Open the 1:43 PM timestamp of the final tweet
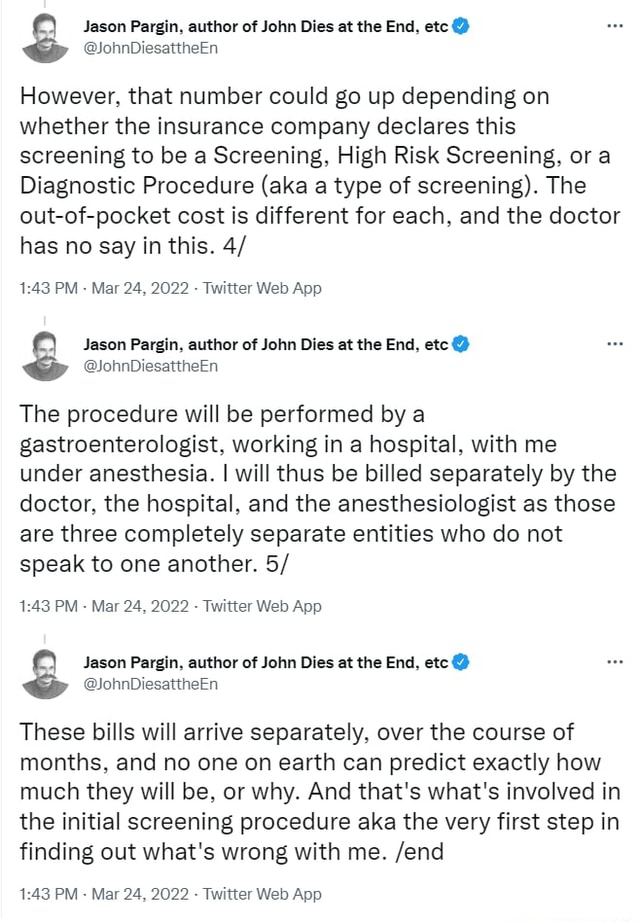The image size is (640, 922). (45, 894)
